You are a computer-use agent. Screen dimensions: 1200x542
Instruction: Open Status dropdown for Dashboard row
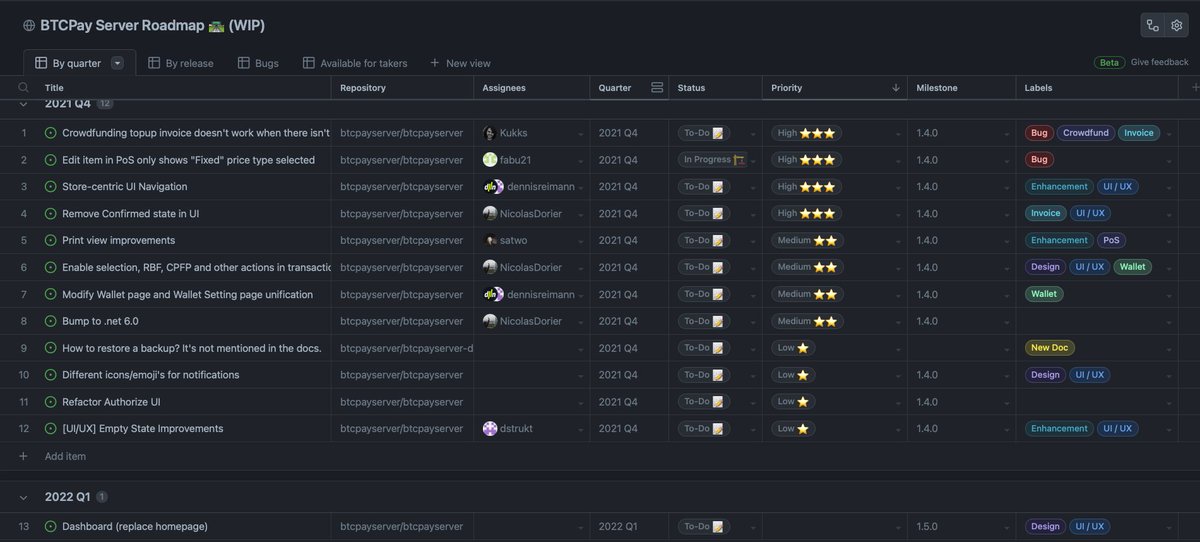[x=753, y=528]
